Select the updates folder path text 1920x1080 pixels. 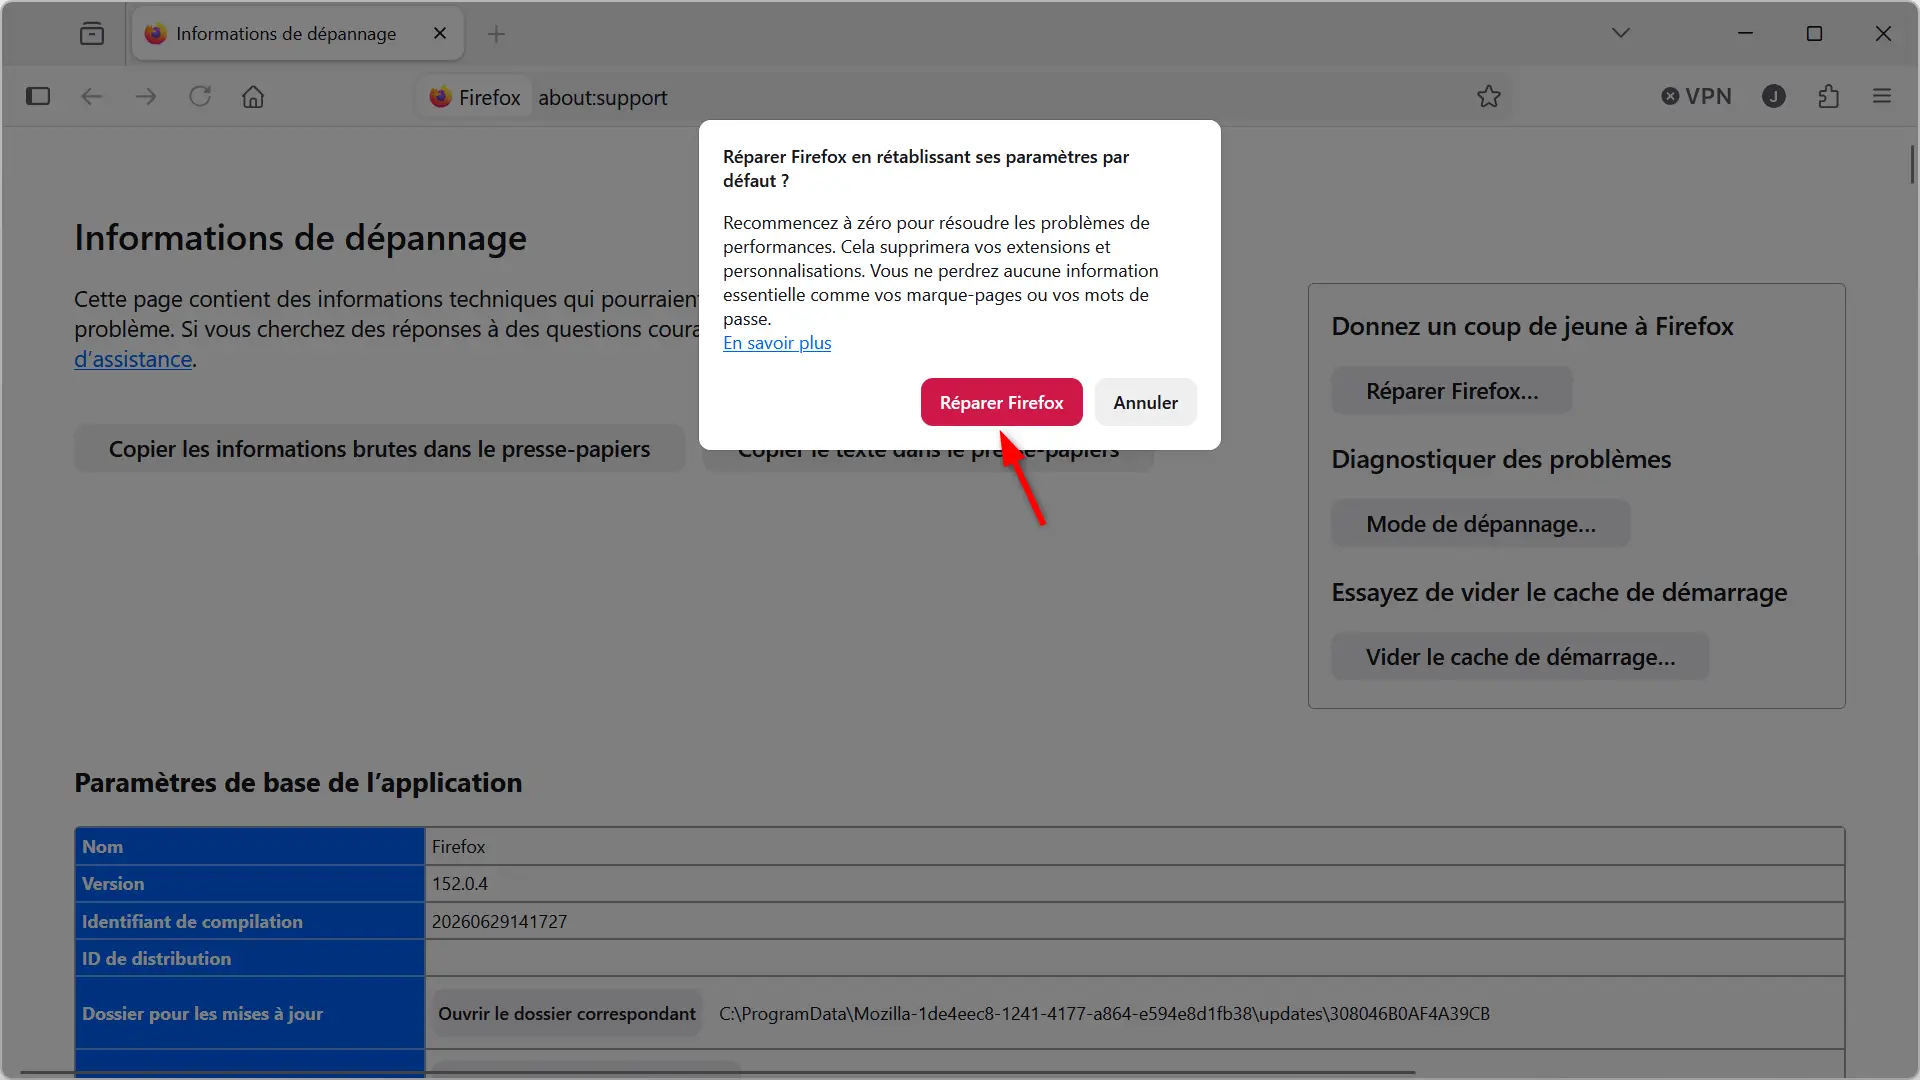tap(1104, 1014)
